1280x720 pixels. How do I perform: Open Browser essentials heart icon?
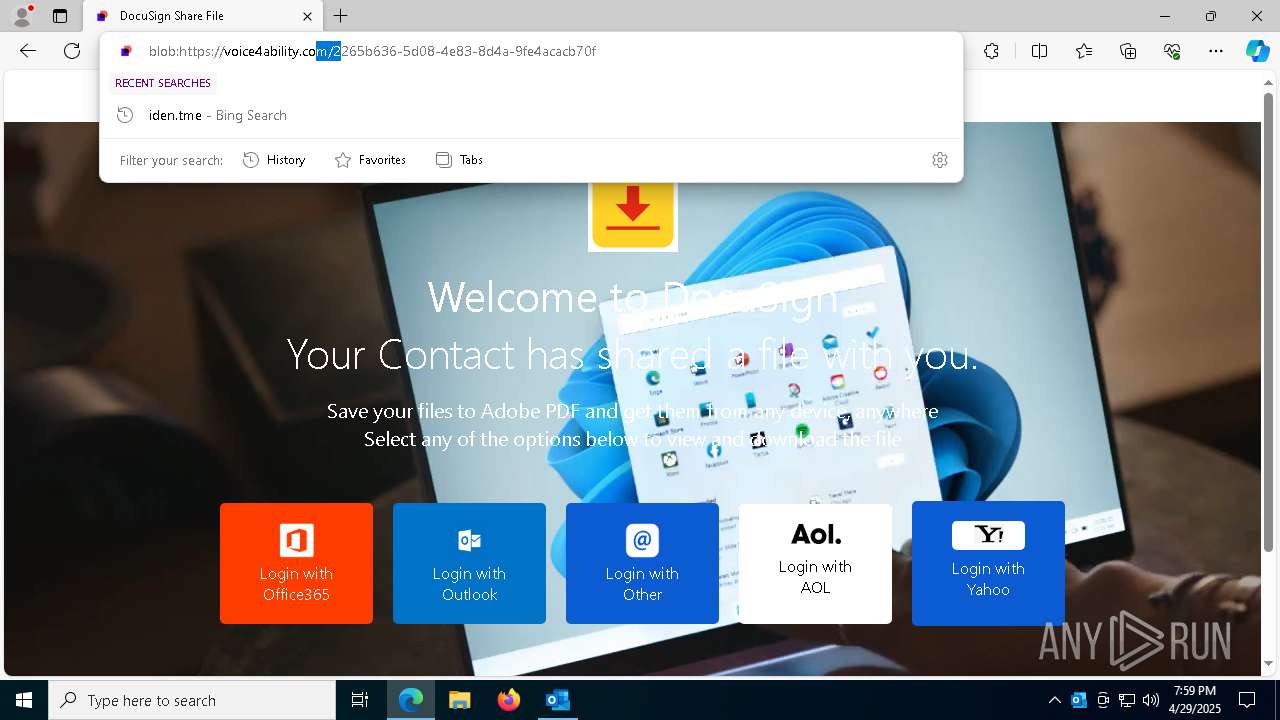1172,51
